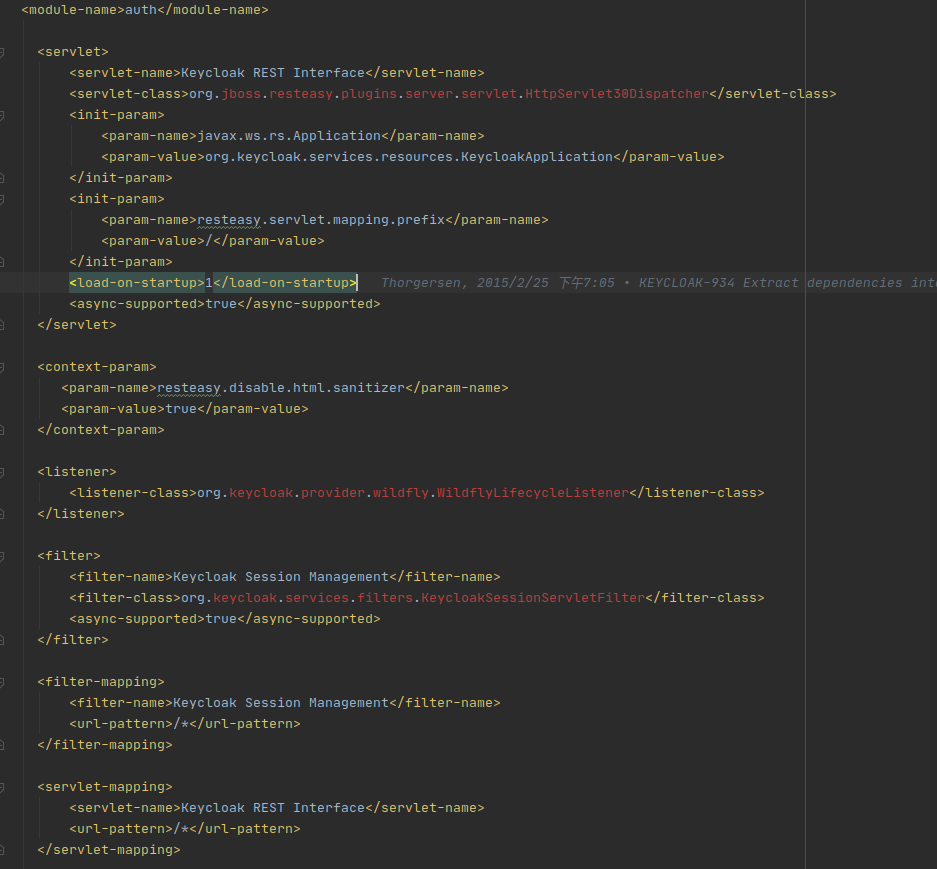Click the opening listener tag text
This screenshot has height=869, width=937.
pyautogui.click(x=77, y=472)
